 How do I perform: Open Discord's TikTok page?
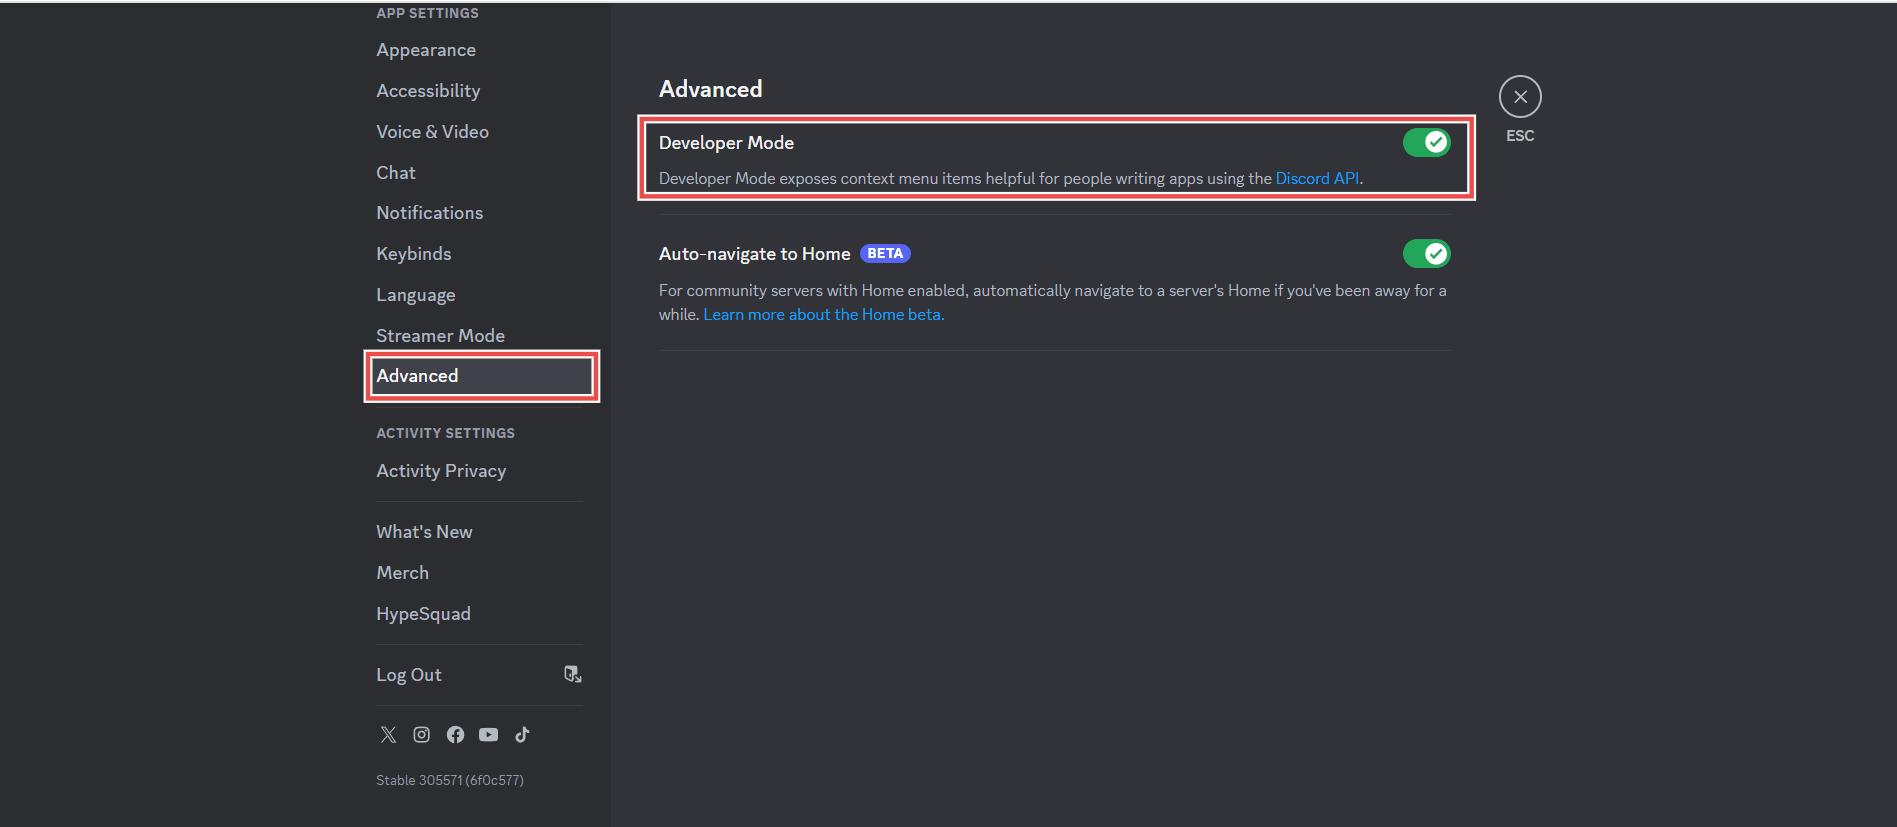point(521,734)
